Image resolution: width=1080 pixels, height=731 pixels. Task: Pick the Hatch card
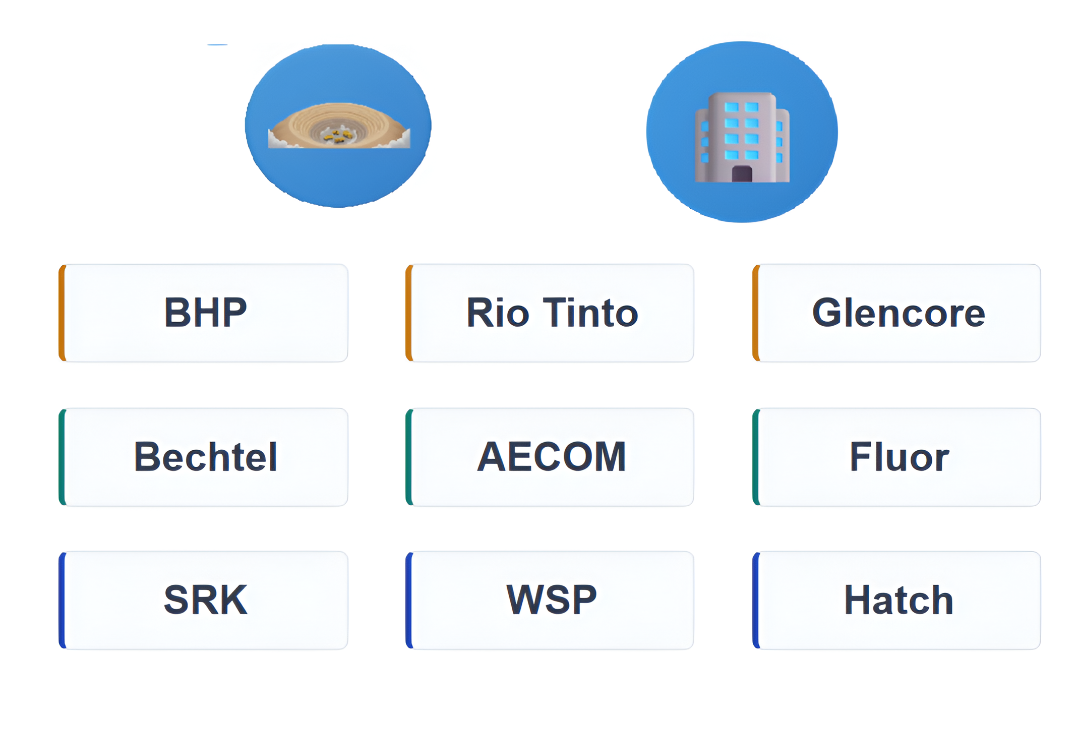pos(898,600)
